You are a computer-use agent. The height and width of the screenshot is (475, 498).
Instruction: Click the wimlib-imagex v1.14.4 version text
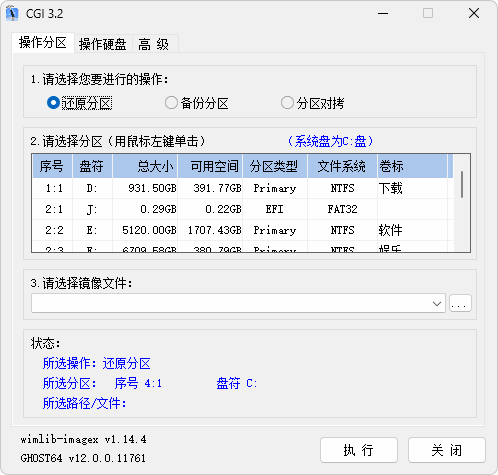(83, 439)
